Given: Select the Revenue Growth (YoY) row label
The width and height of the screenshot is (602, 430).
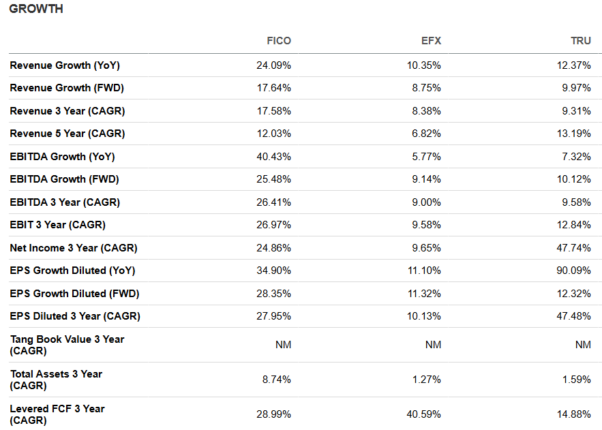Looking at the screenshot, I should (x=65, y=65).
